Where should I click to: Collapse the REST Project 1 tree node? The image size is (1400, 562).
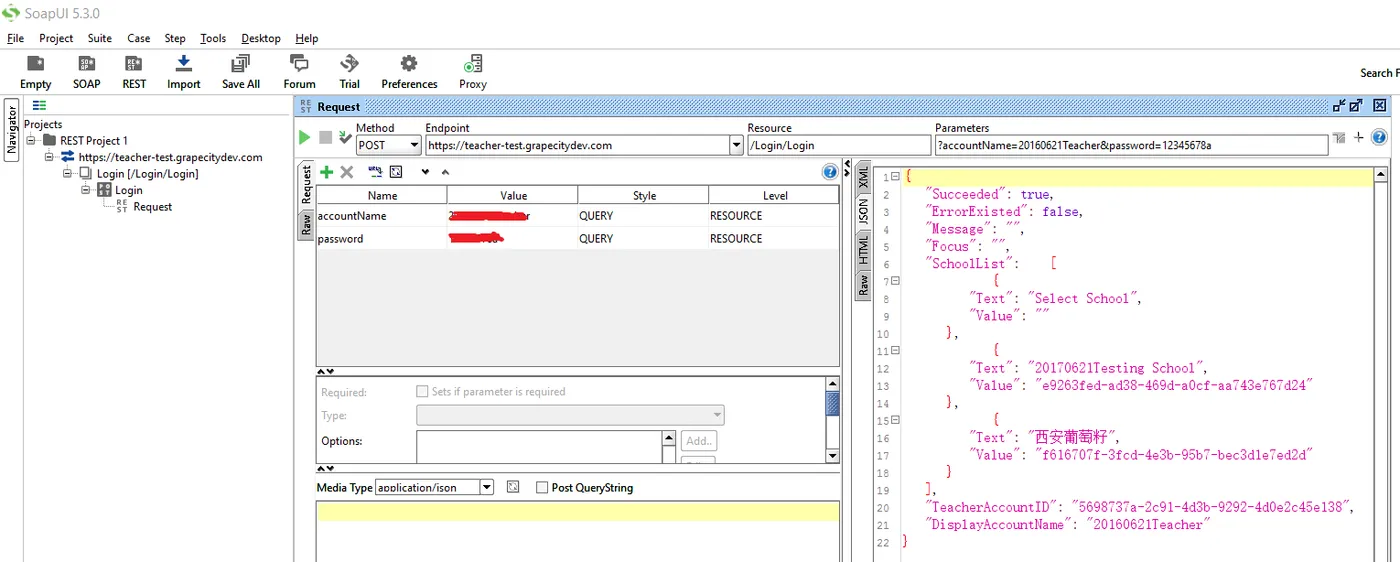[33, 141]
